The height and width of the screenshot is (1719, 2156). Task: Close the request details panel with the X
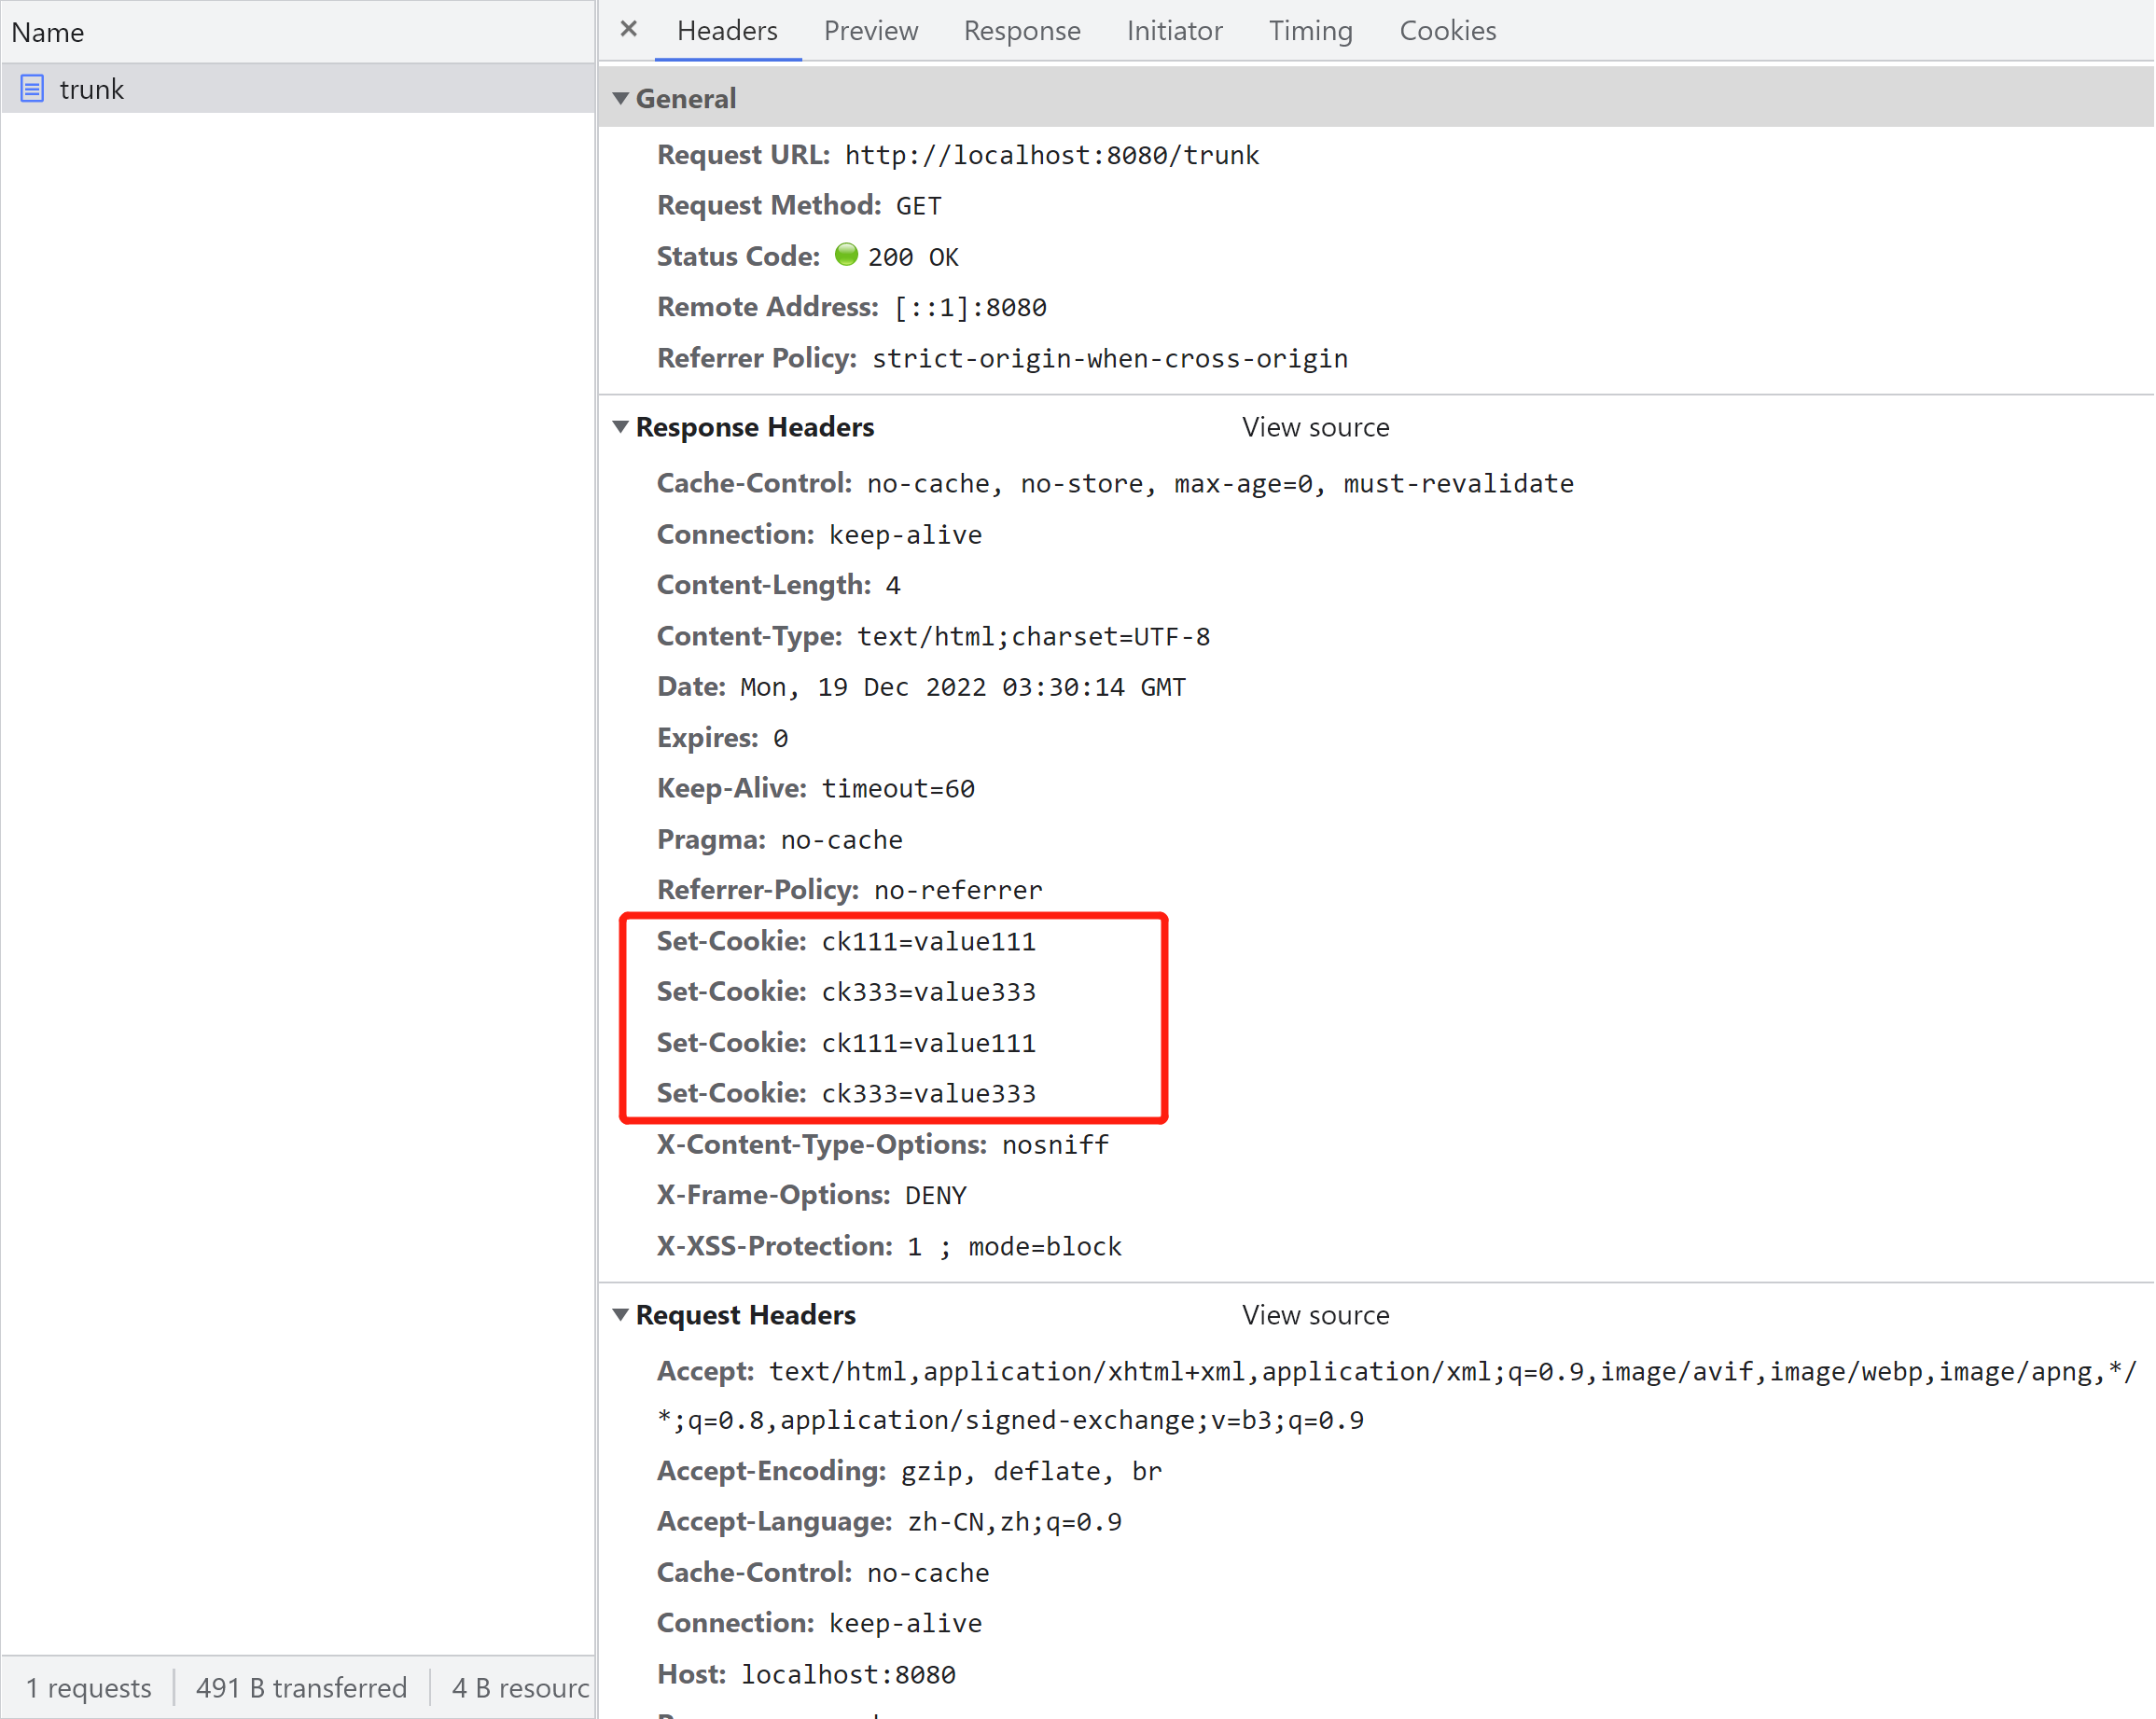(628, 30)
